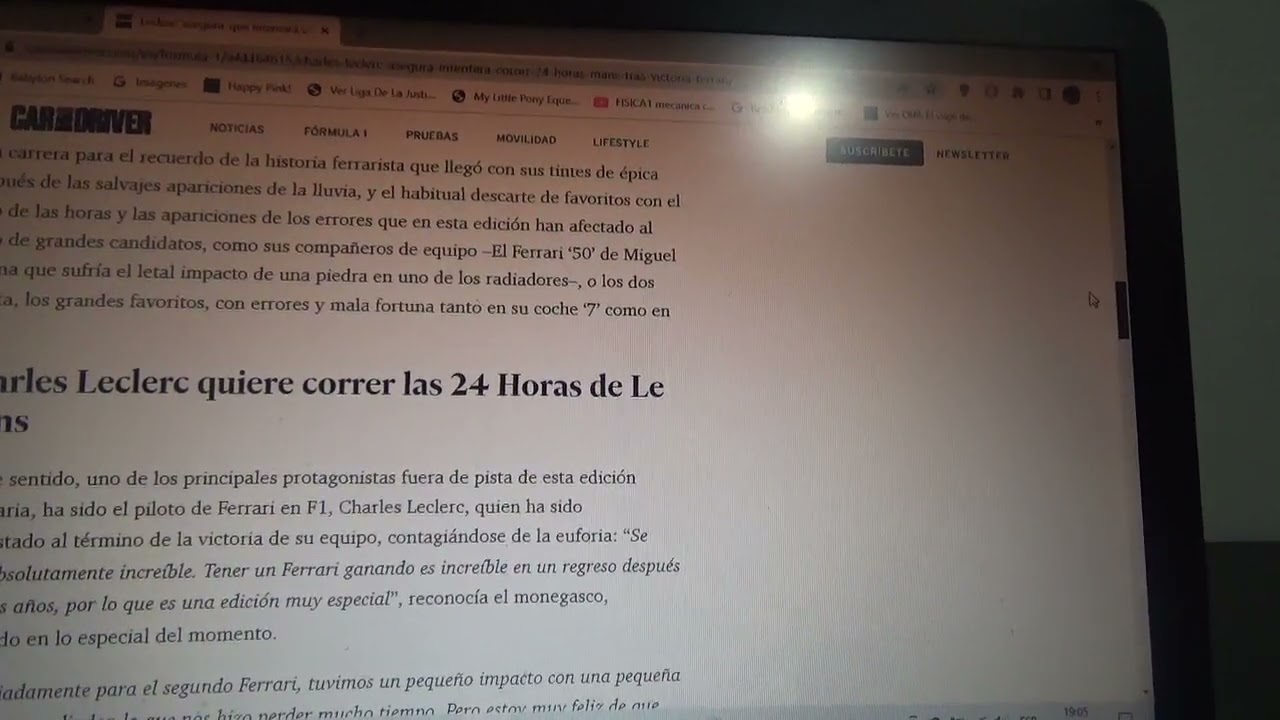This screenshot has height=720, width=1280.
Task: Open the Happy Pink! bookmark
Action: click(x=248, y=87)
